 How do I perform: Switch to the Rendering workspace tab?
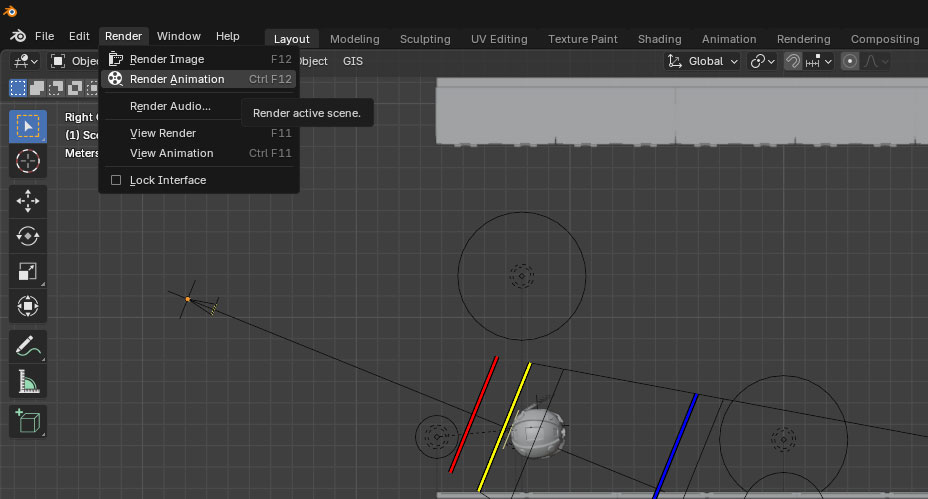(x=803, y=39)
